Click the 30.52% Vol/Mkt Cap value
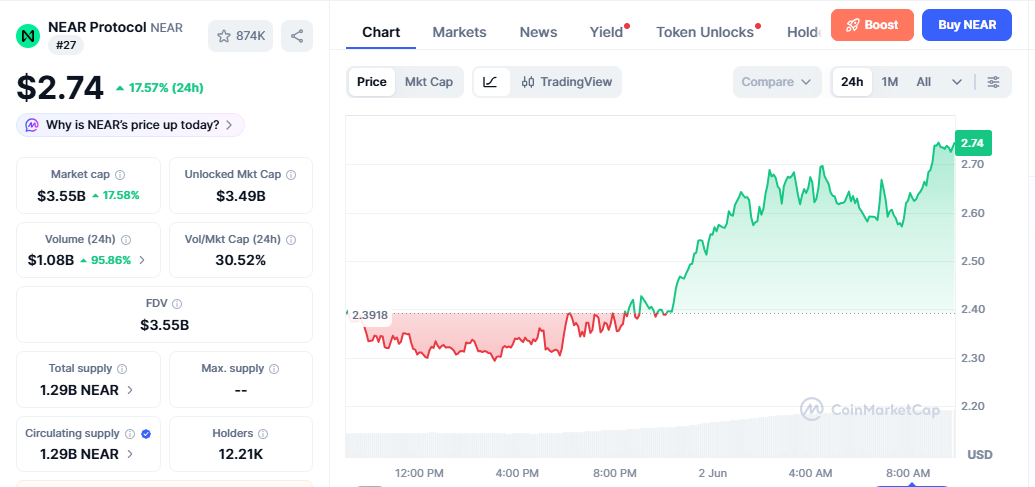The width and height of the screenshot is (1035, 487). [x=240, y=260]
